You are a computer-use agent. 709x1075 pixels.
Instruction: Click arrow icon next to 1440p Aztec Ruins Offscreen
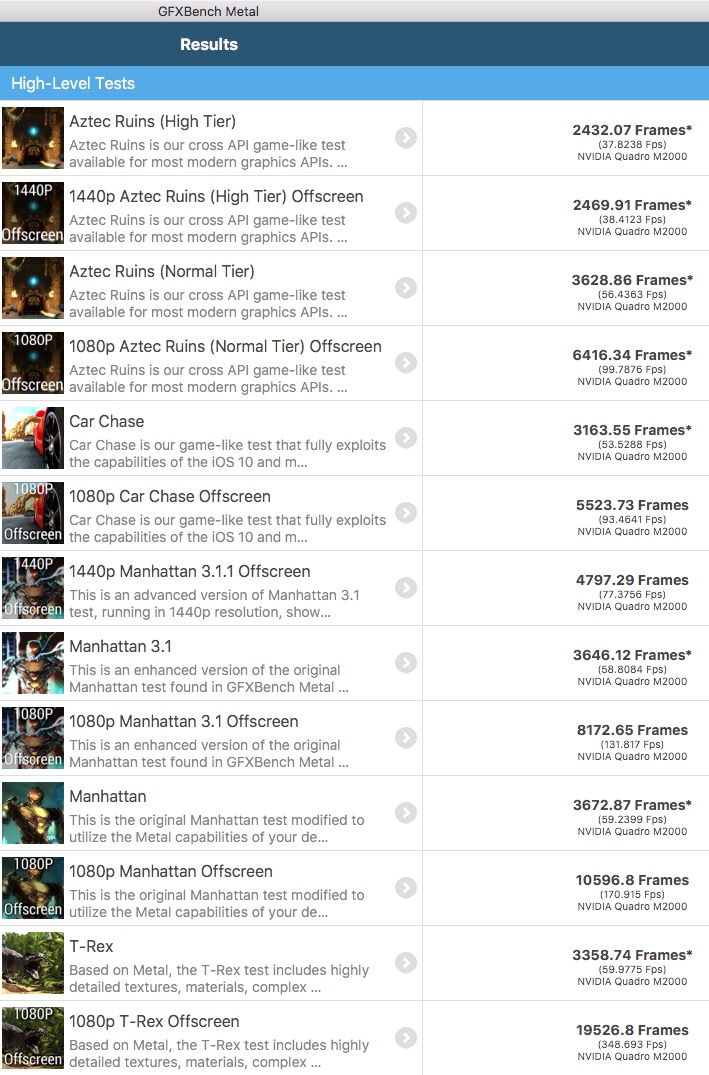tap(406, 213)
